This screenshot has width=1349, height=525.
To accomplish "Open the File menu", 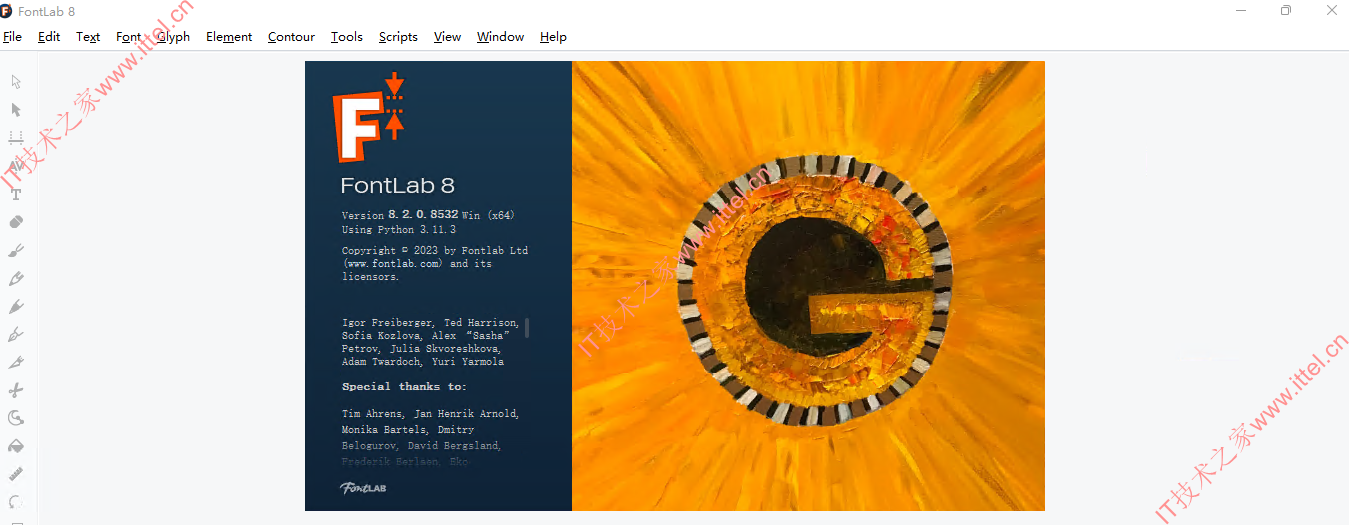I will 12,37.
